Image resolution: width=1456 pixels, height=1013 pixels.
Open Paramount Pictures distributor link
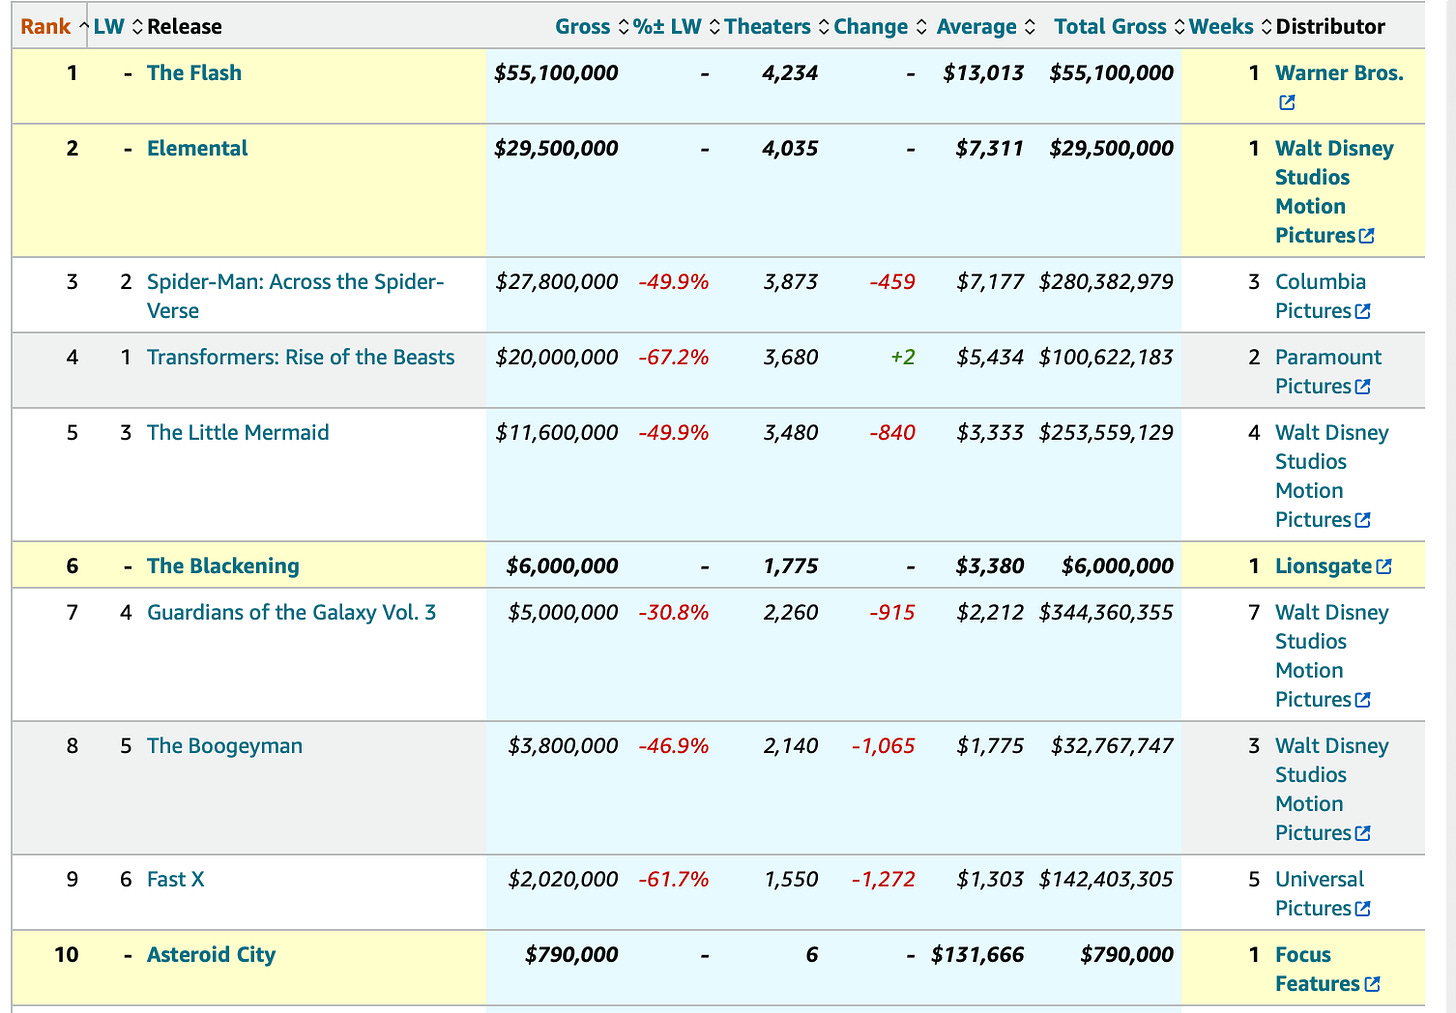(x=1328, y=372)
